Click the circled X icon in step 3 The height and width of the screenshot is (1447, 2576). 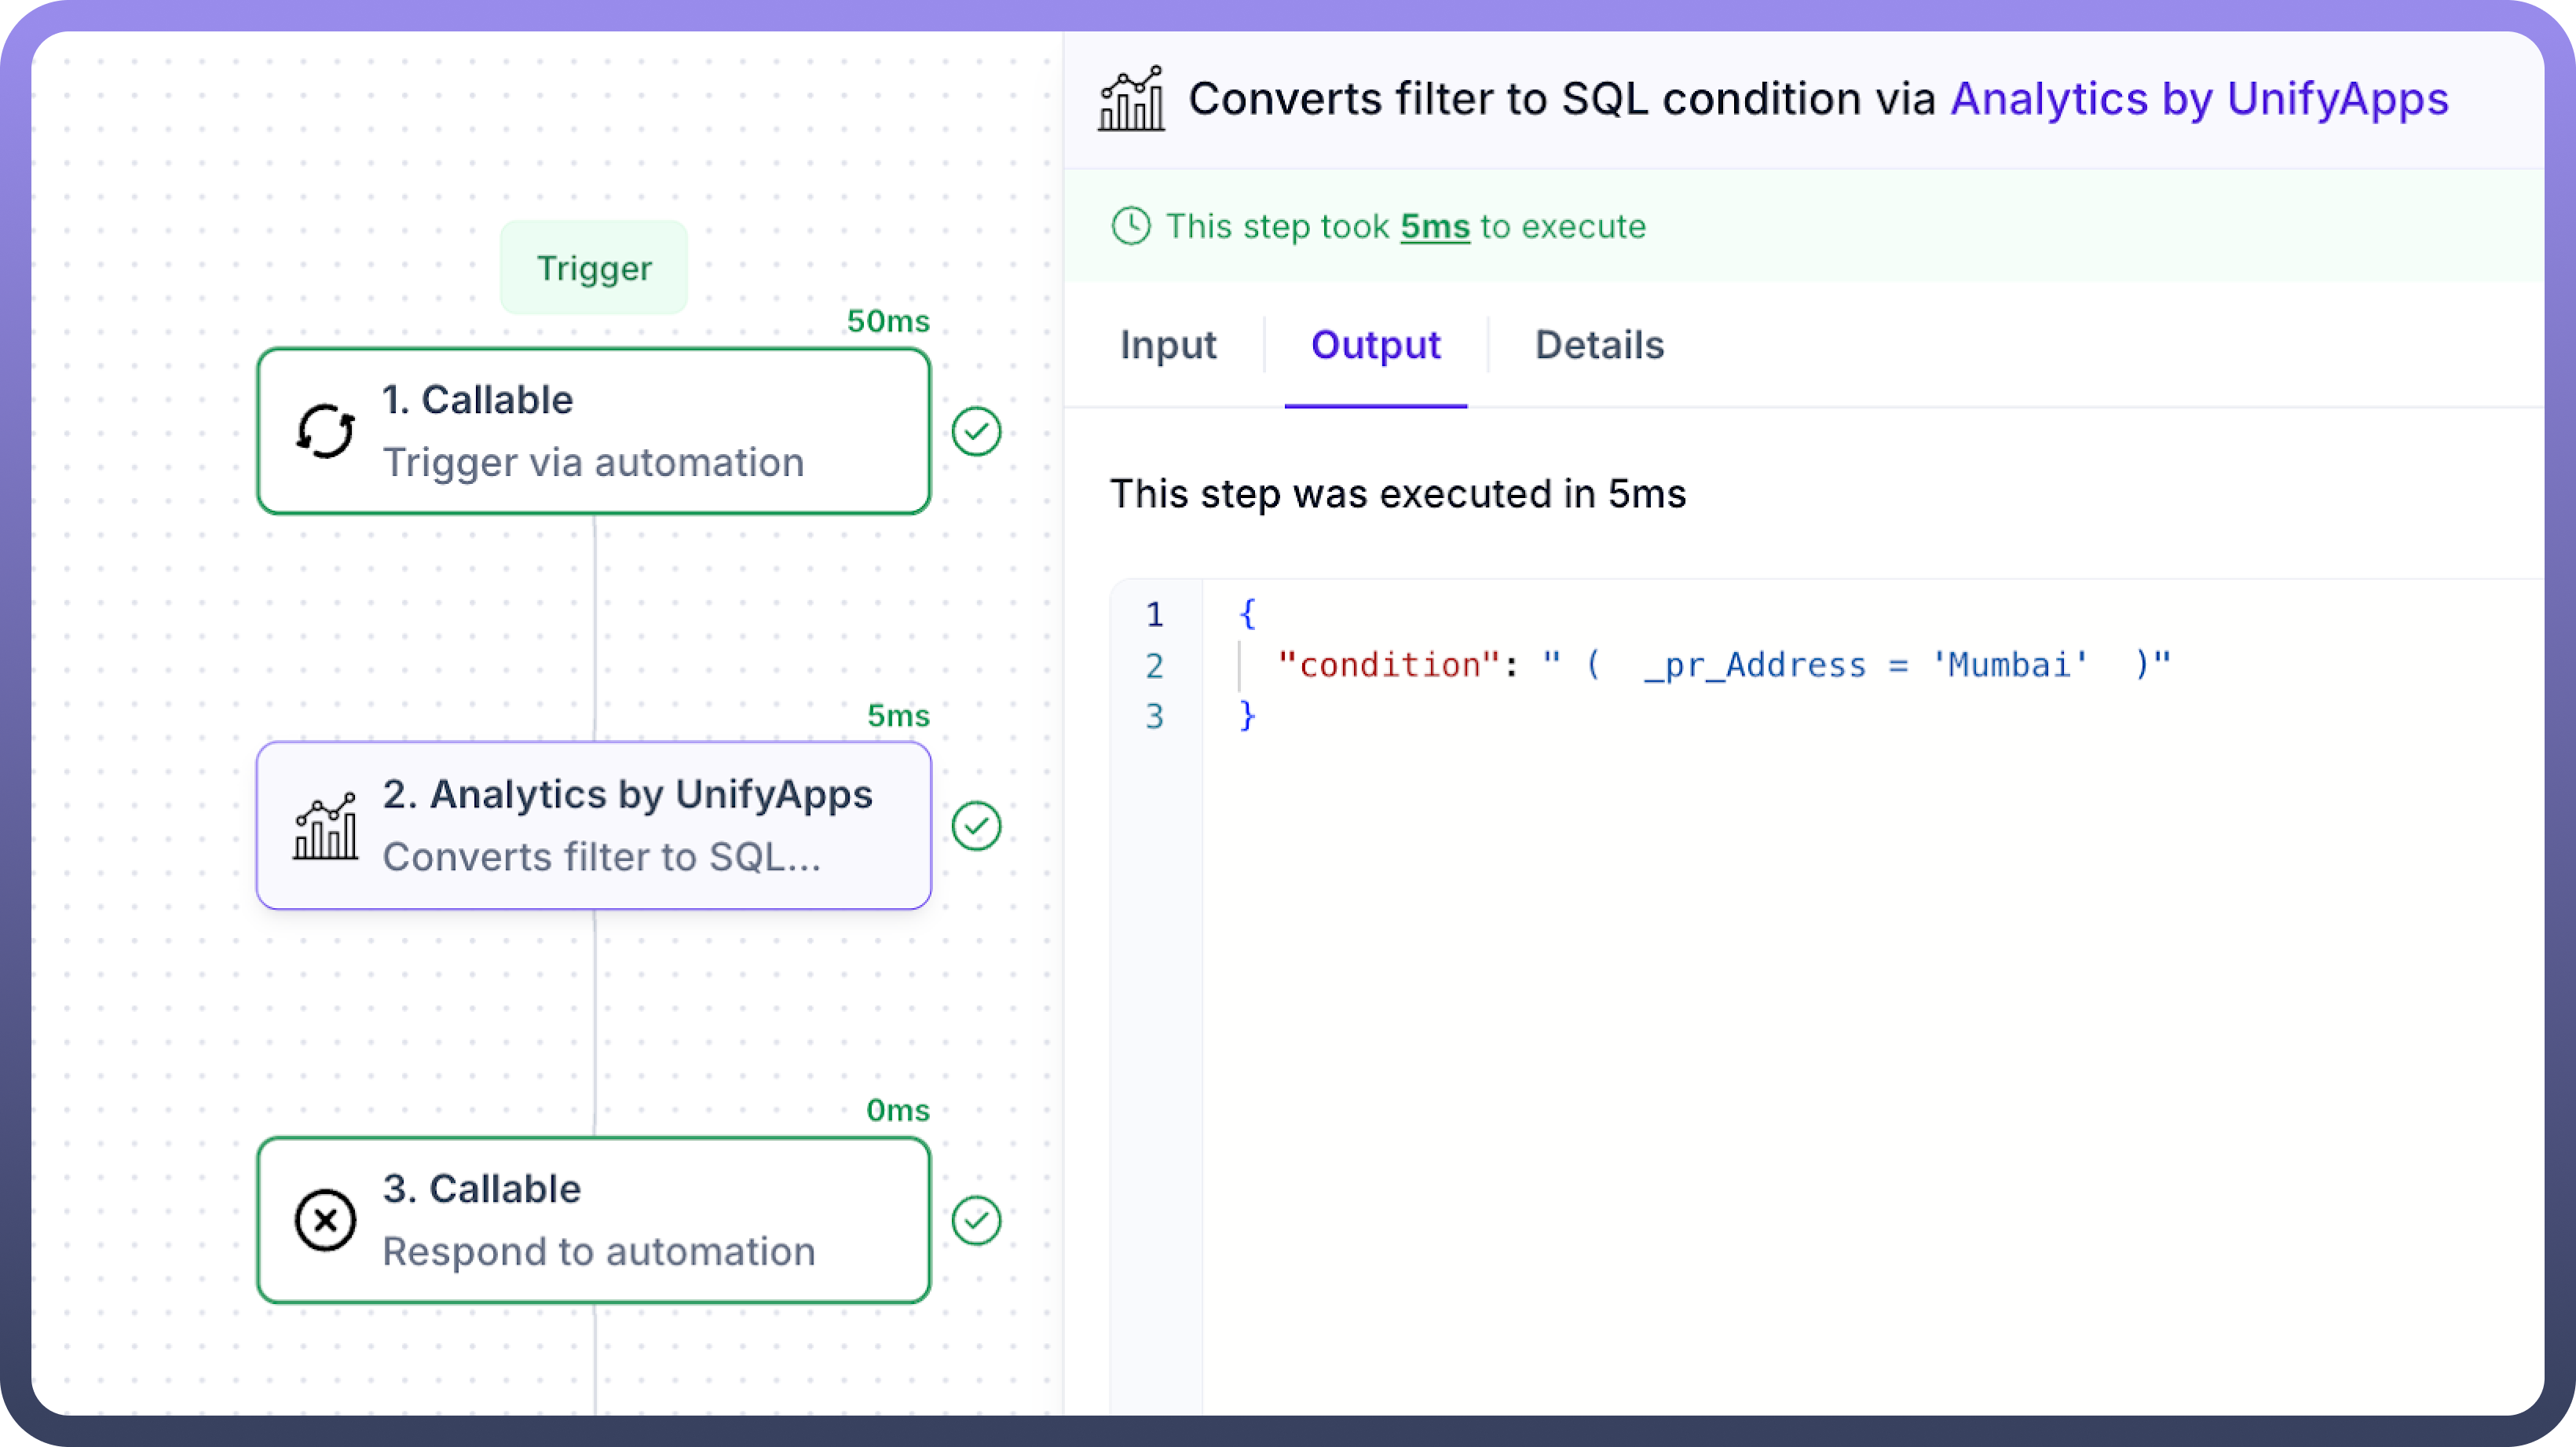pyautogui.click(x=325, y=1220)
